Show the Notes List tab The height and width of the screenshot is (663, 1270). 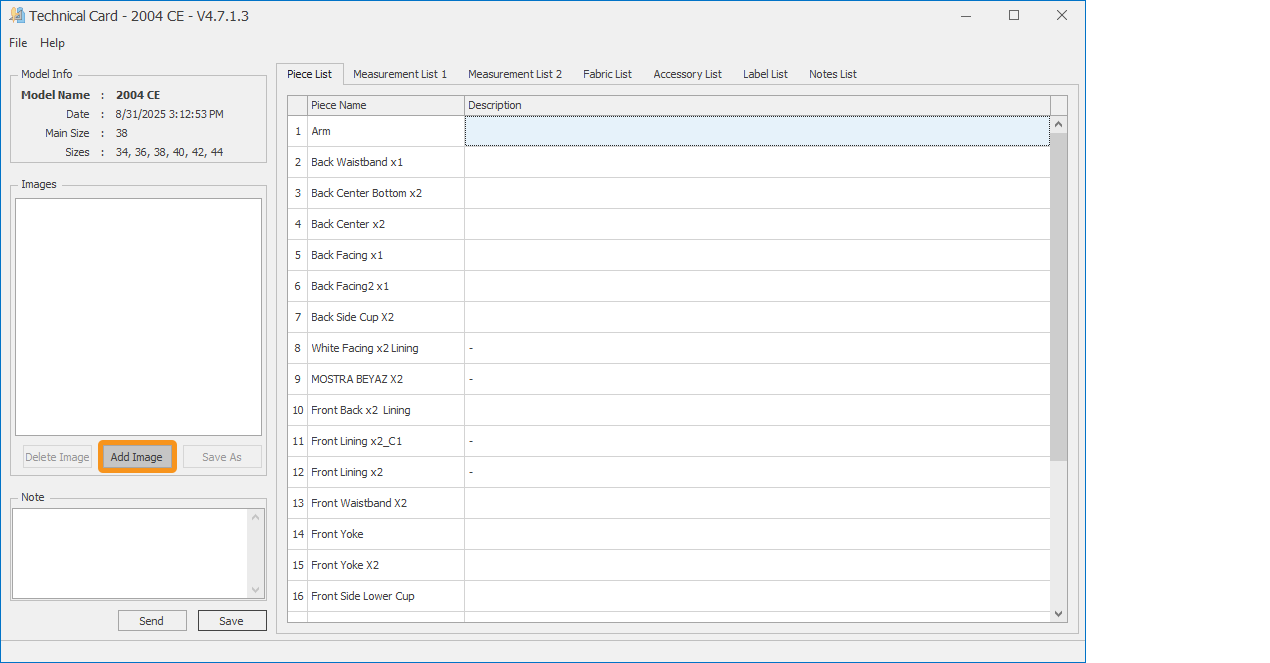point(832,74)
